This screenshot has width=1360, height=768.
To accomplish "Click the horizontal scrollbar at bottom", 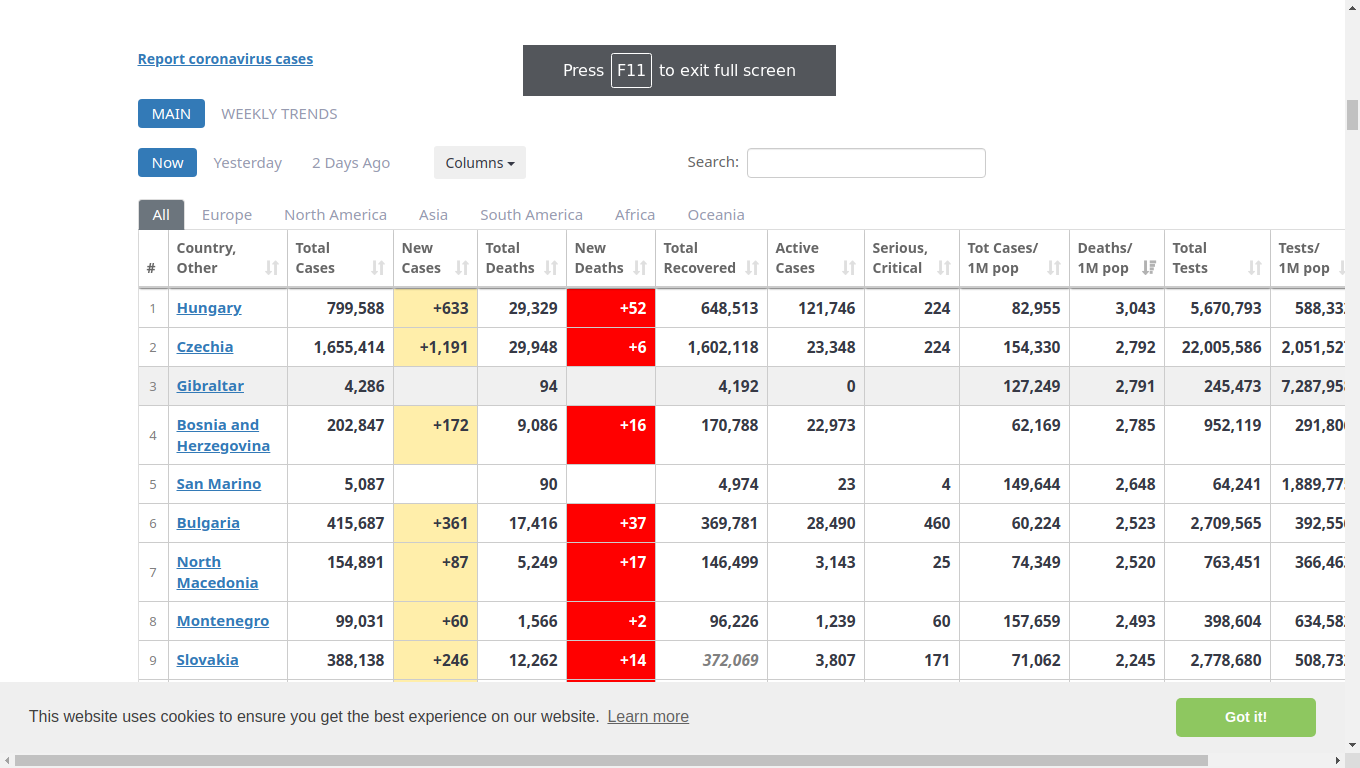I will click(x=611, y=761).
